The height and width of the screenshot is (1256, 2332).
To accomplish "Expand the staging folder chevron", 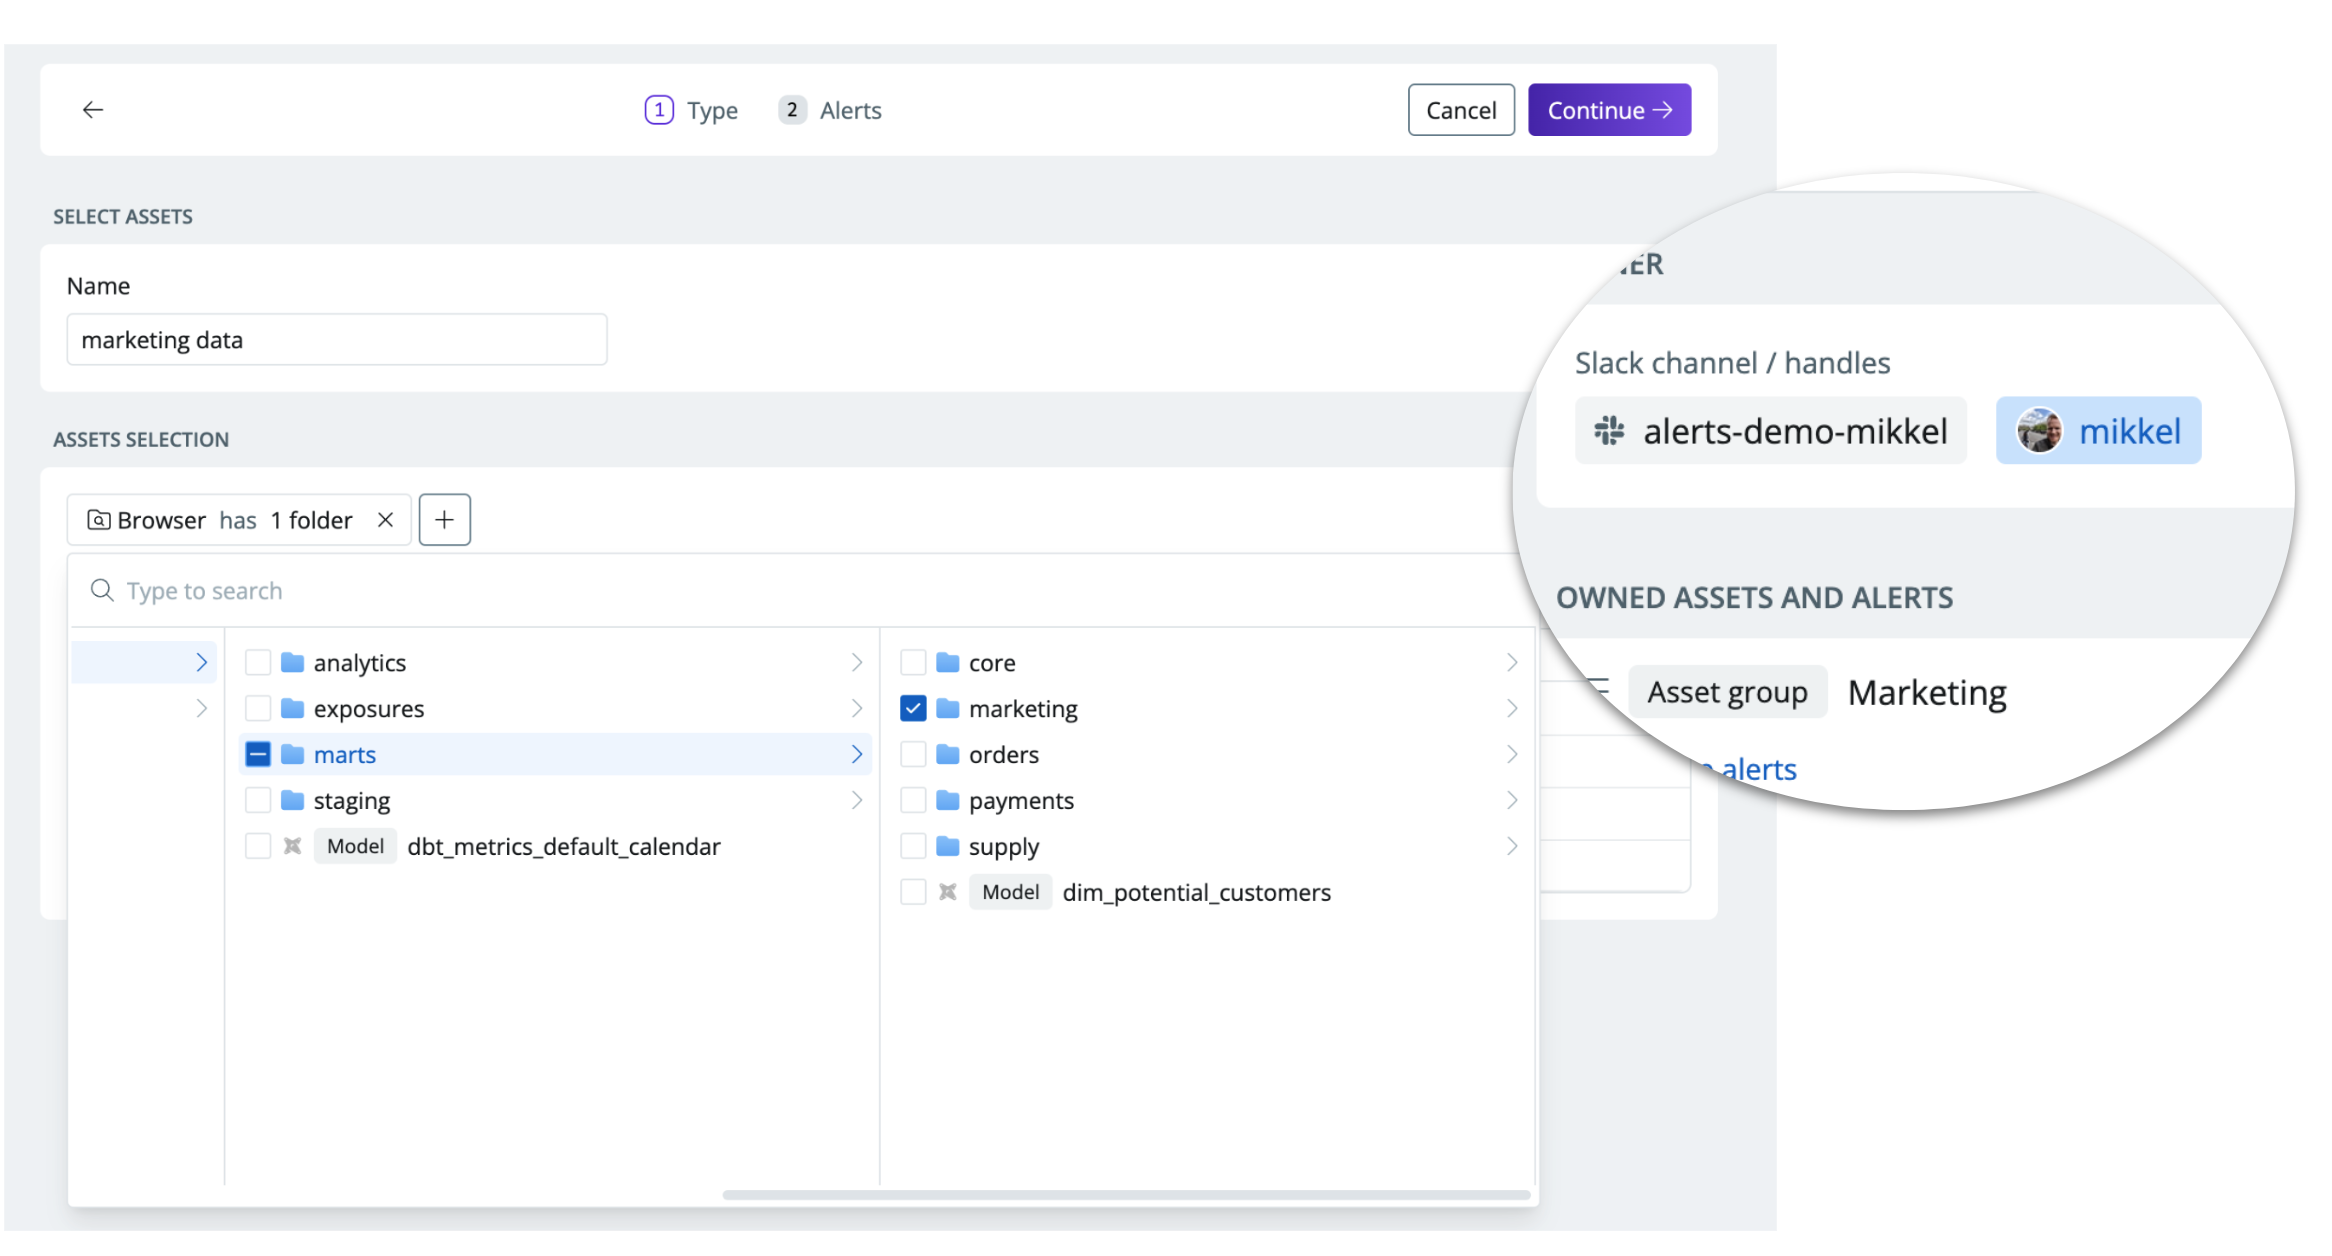I will (857, 801).
